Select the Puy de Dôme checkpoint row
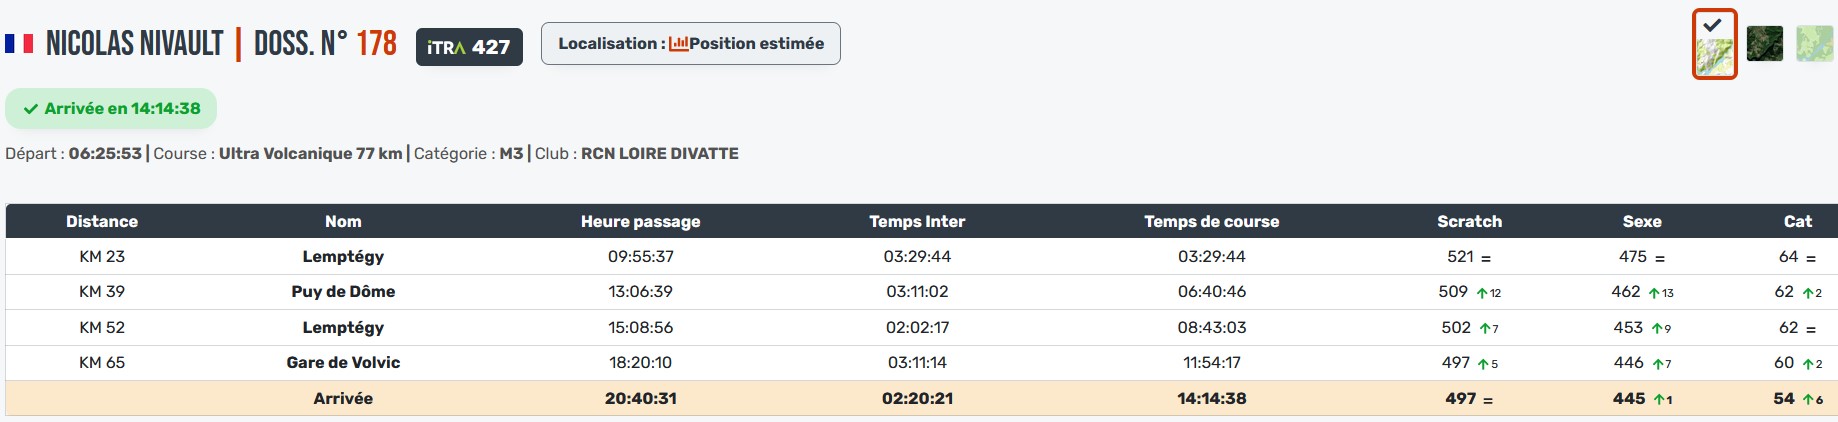Viewport: 1838px width, 422px height. (343, 292)
